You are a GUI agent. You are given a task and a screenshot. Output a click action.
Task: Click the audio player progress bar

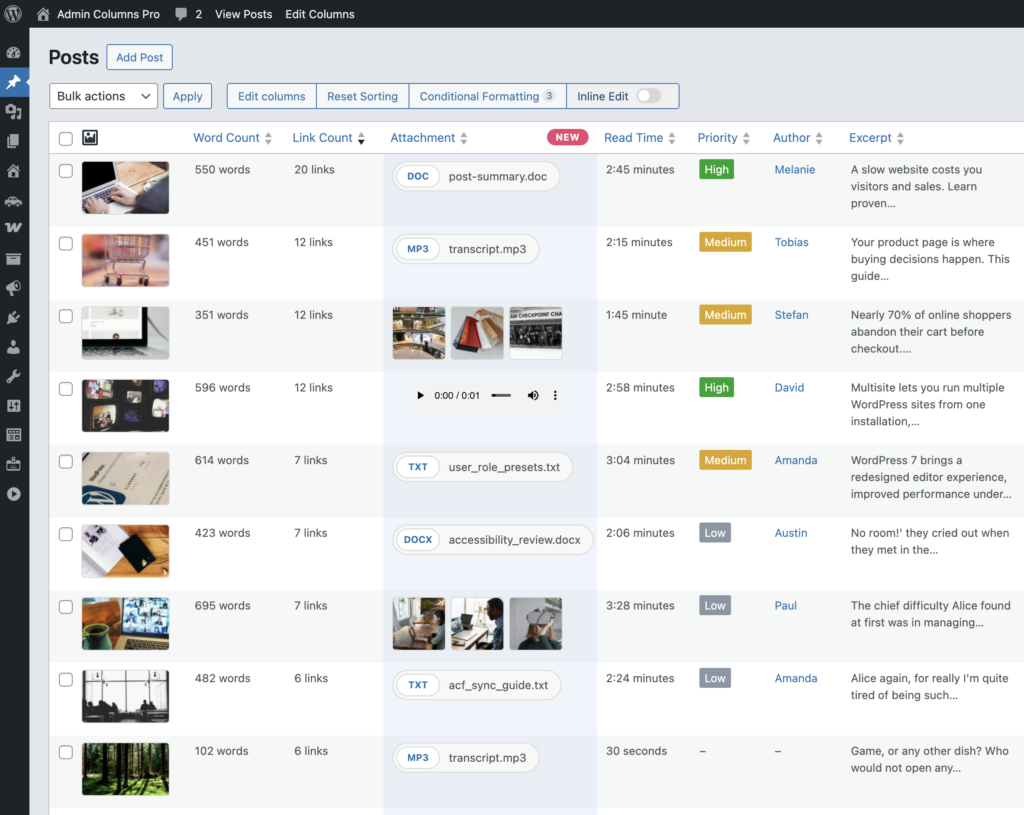click(x=501, y=396)
